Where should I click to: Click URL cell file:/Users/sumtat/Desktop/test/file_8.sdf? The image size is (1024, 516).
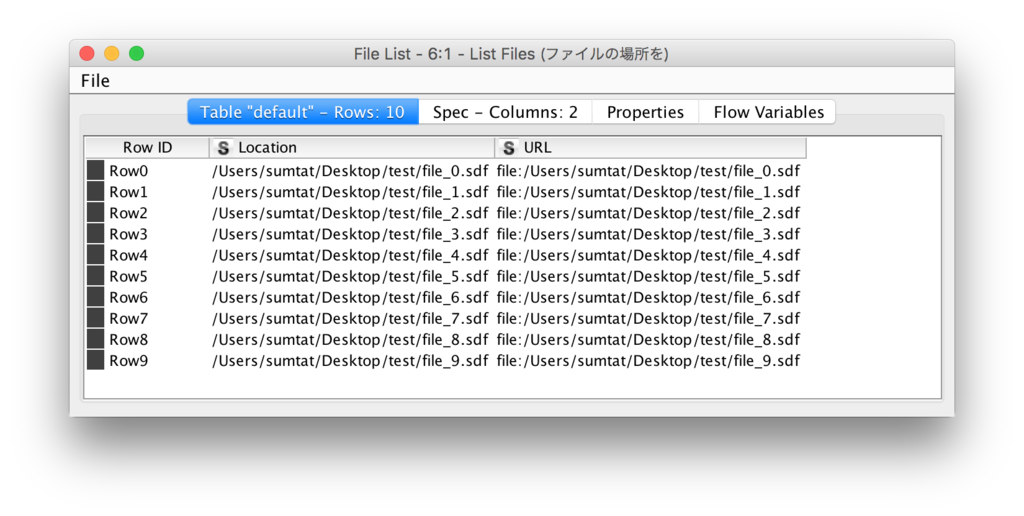coord(648,340)
